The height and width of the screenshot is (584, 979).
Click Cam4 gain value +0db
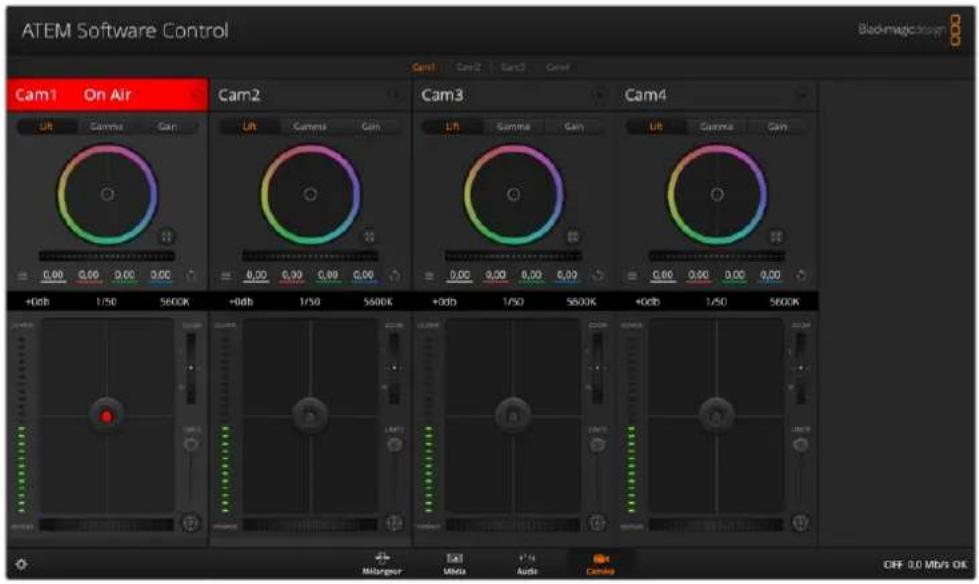(x=647, y=302)
